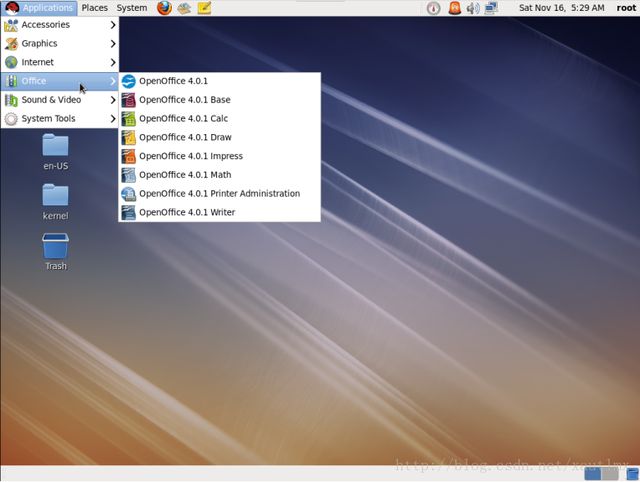The height and width of the screenshot is (482, 640).
Task: Select the en-US desktop folder
Action: 56,152
